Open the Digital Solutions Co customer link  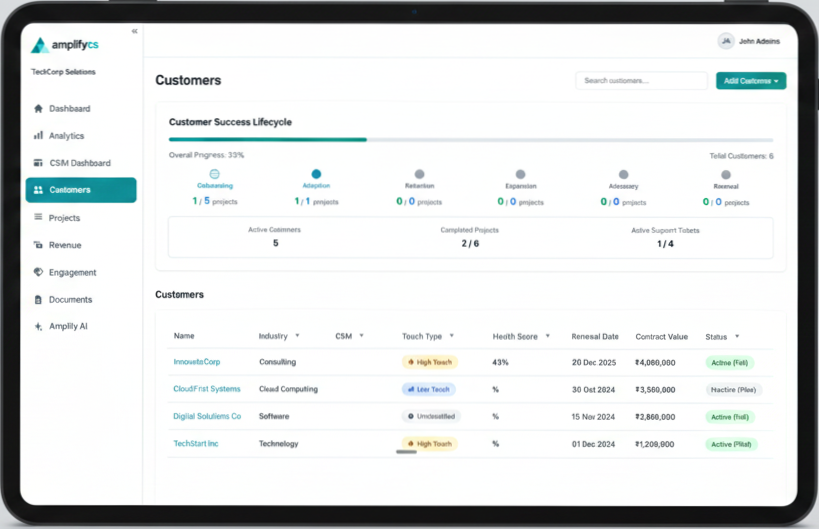pos(207,416)
